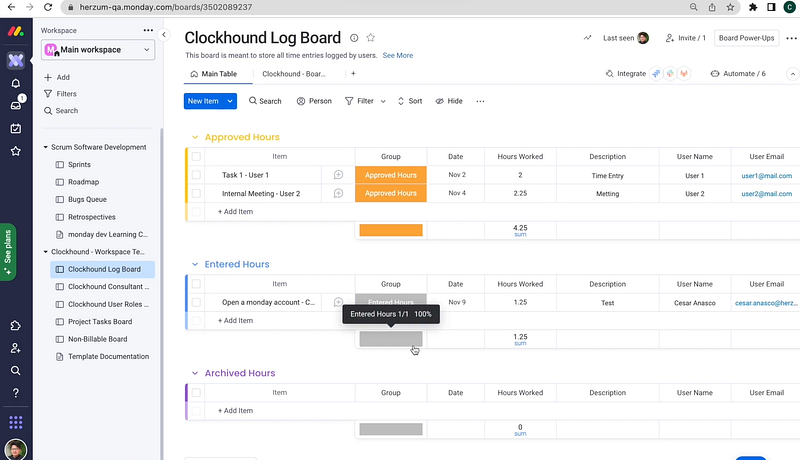Collapse Clockhound - Workspace Te... folder
The image size is (800, 460).
click(x=45, y=252)
